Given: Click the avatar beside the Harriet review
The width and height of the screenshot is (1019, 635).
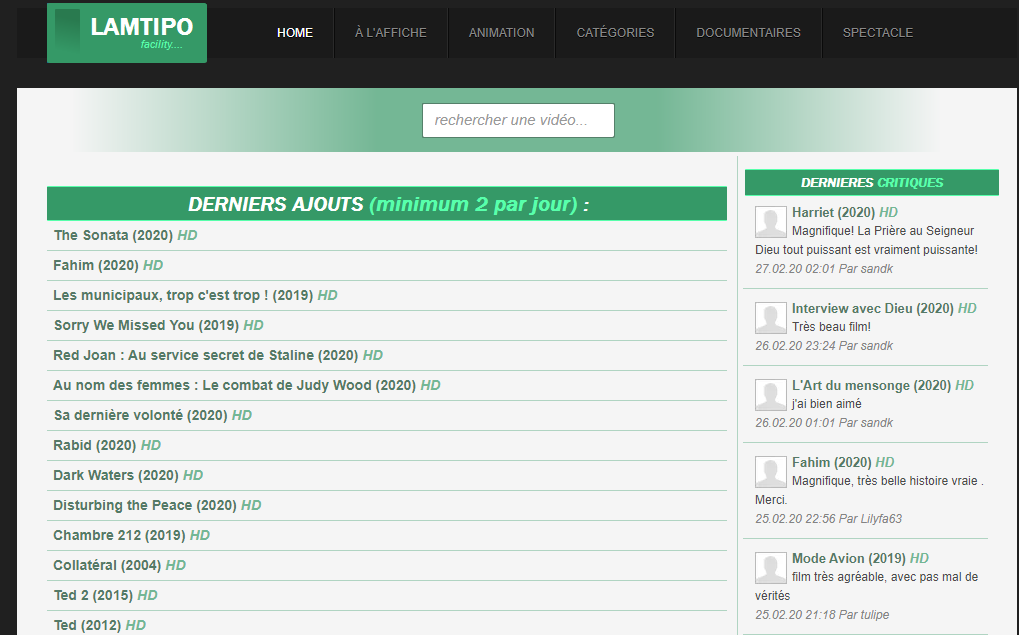Looking at the screenshot, I should (770, 222).
